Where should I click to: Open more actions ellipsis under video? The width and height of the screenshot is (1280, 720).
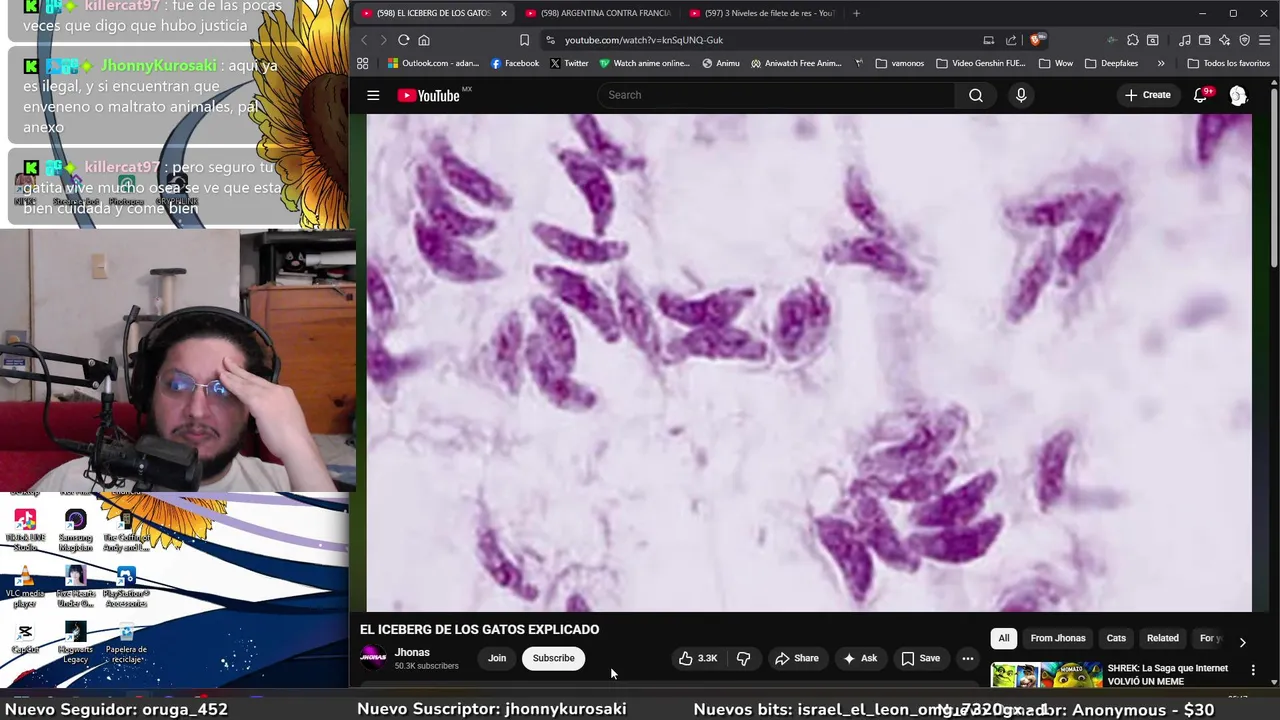(967, 658)
